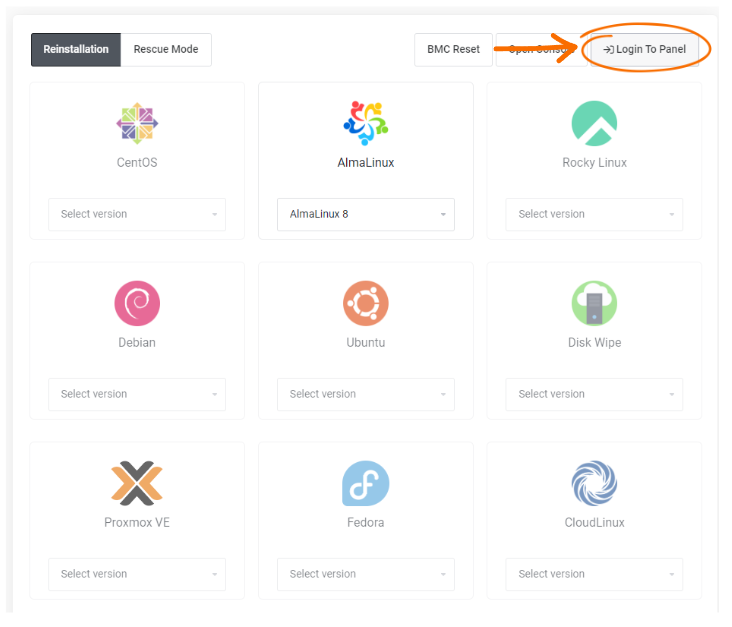Image resolution: width=732 pixels, height=627 pixels.
Task: Click the Fedora logo icon
Action: [366, 483]
